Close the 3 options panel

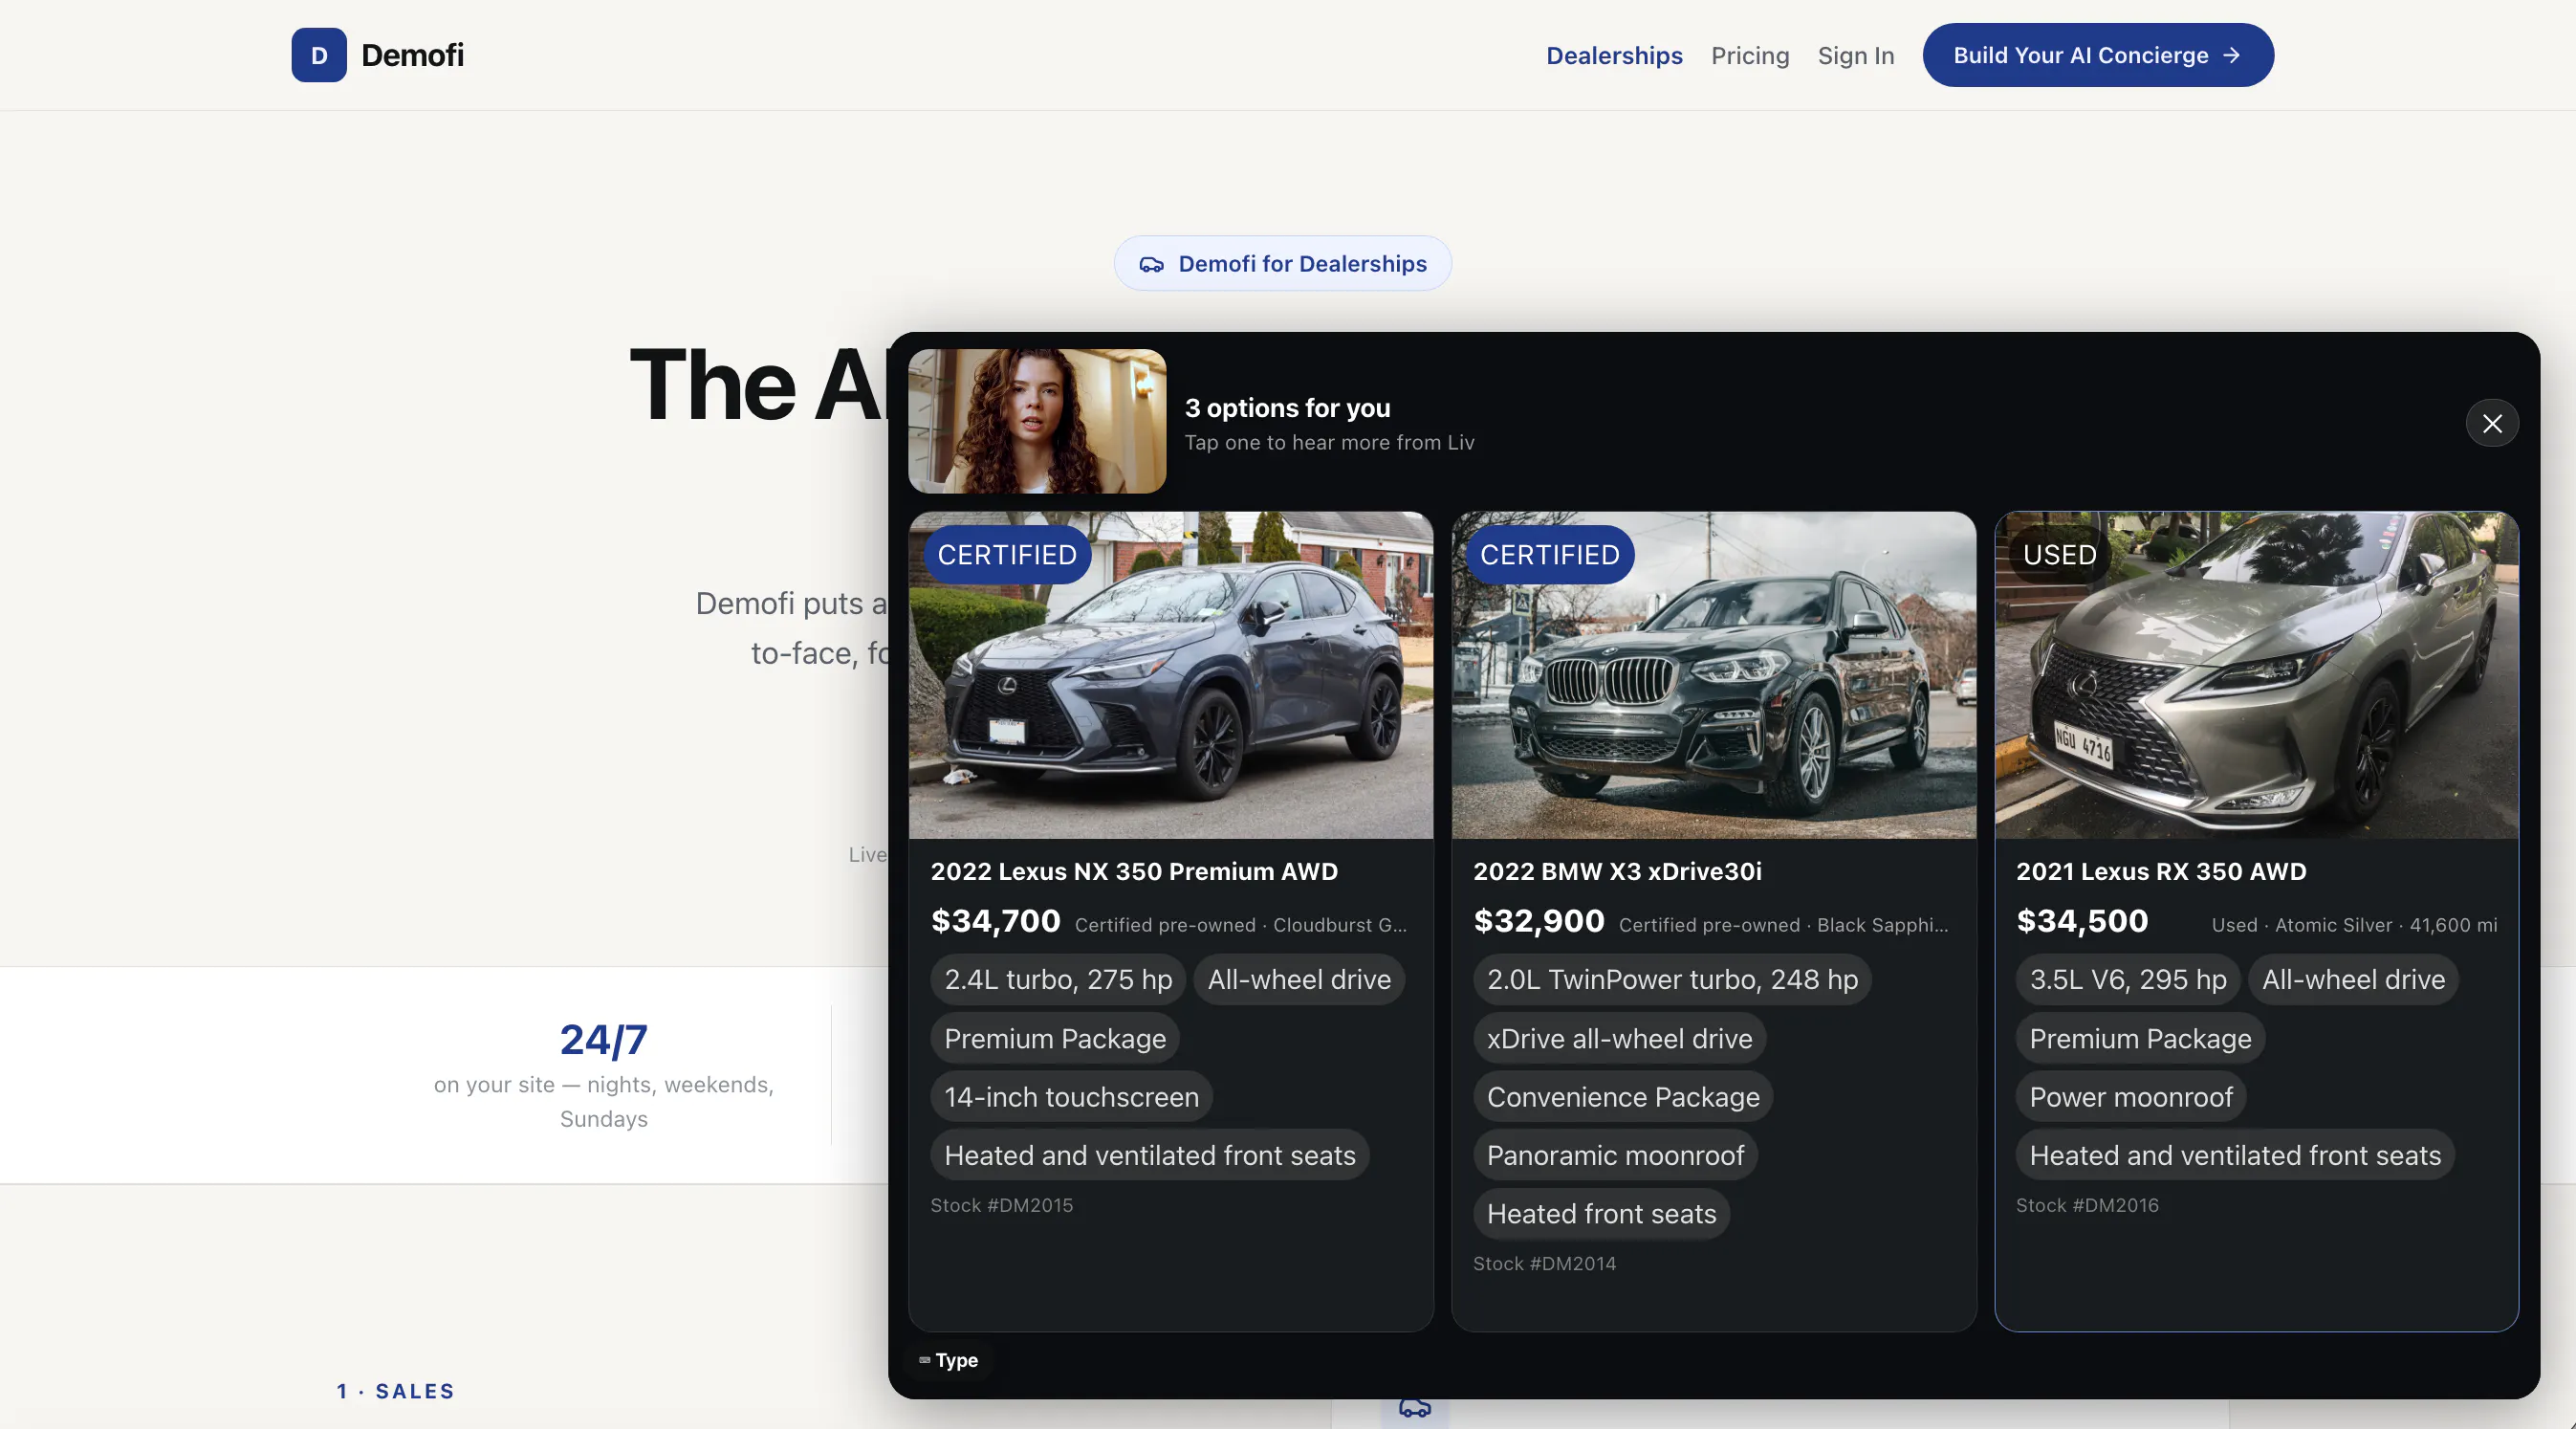coord(2492,423)
